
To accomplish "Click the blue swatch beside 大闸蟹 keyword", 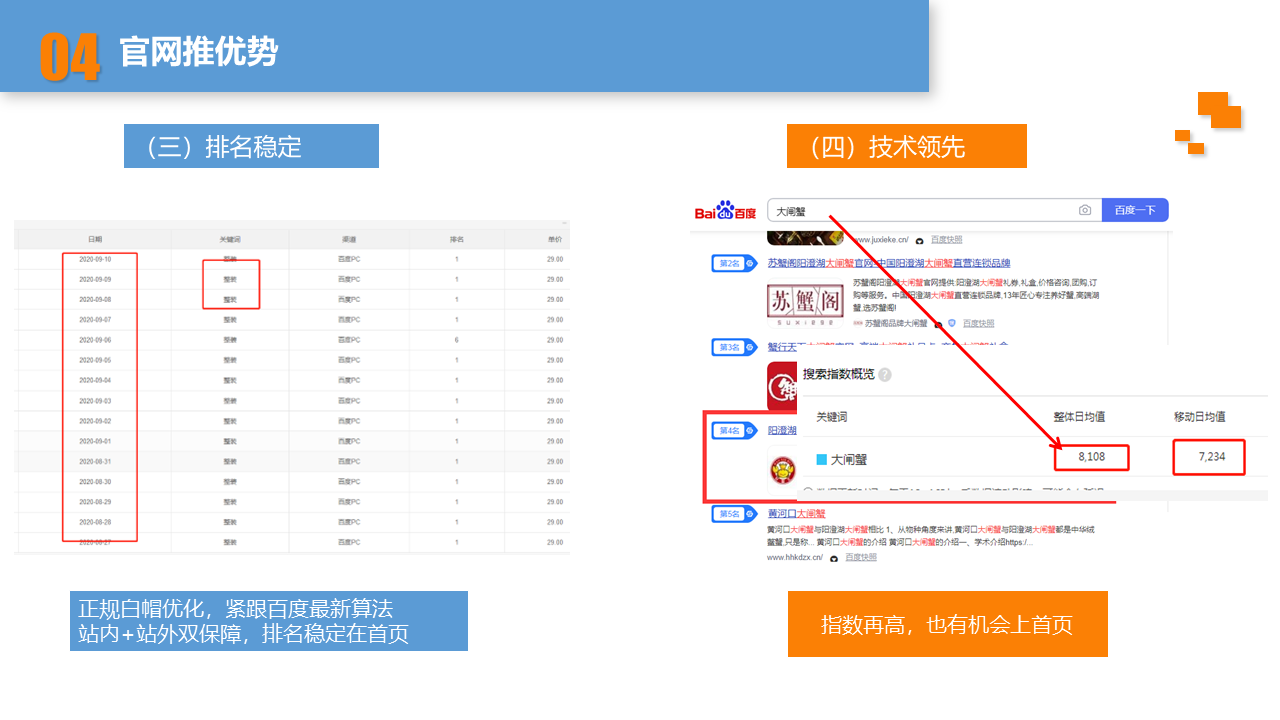I will point(821,459).
